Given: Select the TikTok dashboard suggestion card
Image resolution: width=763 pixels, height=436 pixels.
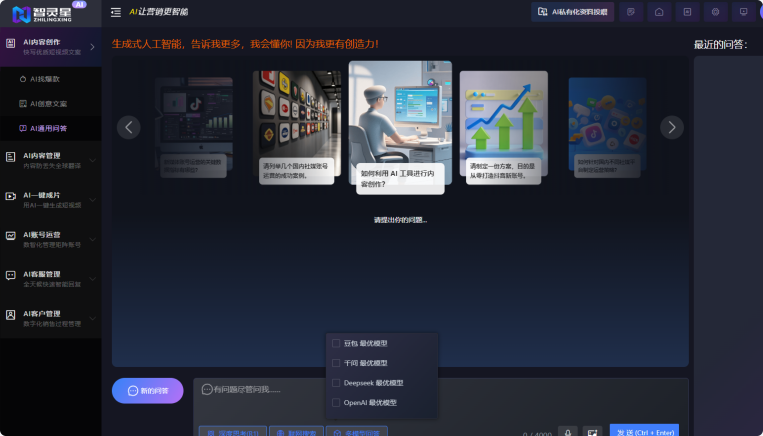Looking at the screenshot, I should coord(194,127).
